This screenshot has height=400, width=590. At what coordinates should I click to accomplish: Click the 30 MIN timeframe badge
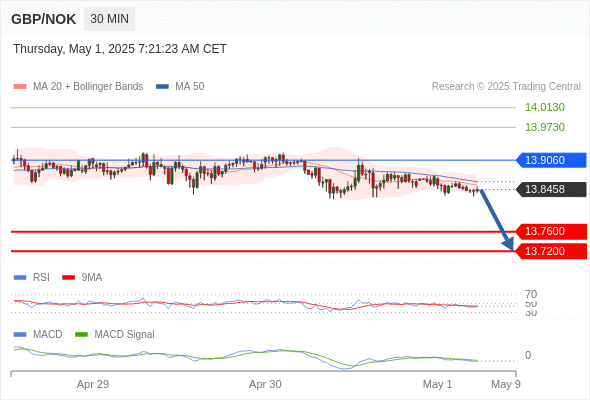pos(109,19)
